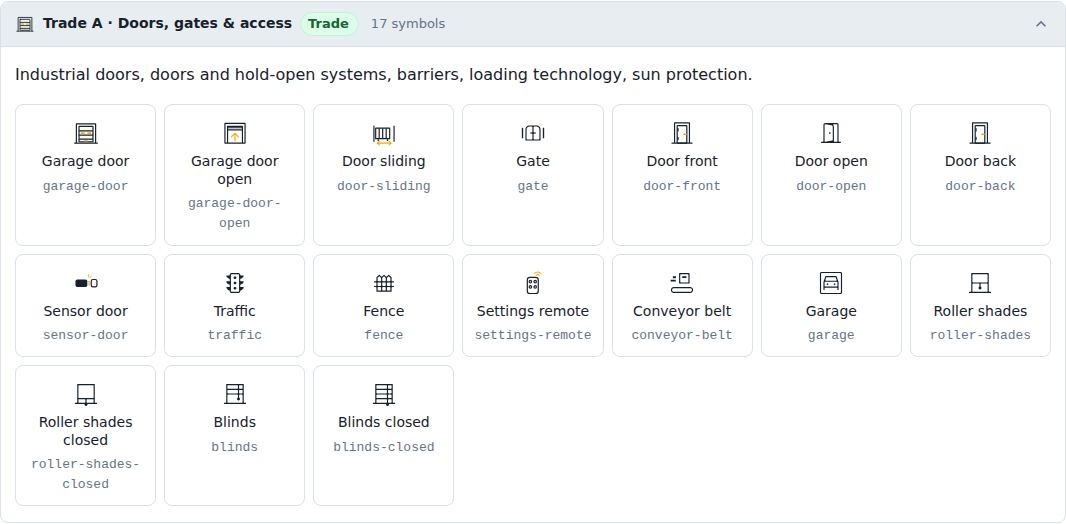Choose the Fence icon
This screenshot has height=524, width=1066.
point(383,283)
